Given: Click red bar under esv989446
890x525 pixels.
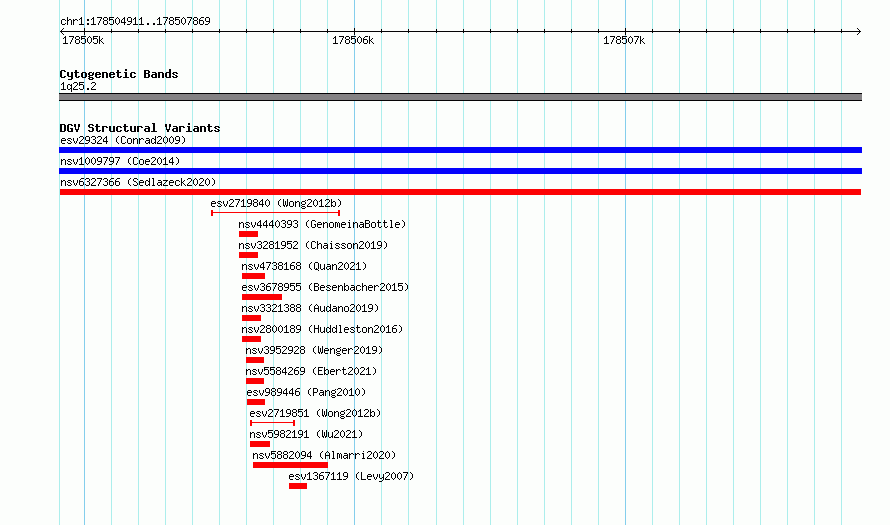Looking at the screenshot, I should [x=256, y=402].
